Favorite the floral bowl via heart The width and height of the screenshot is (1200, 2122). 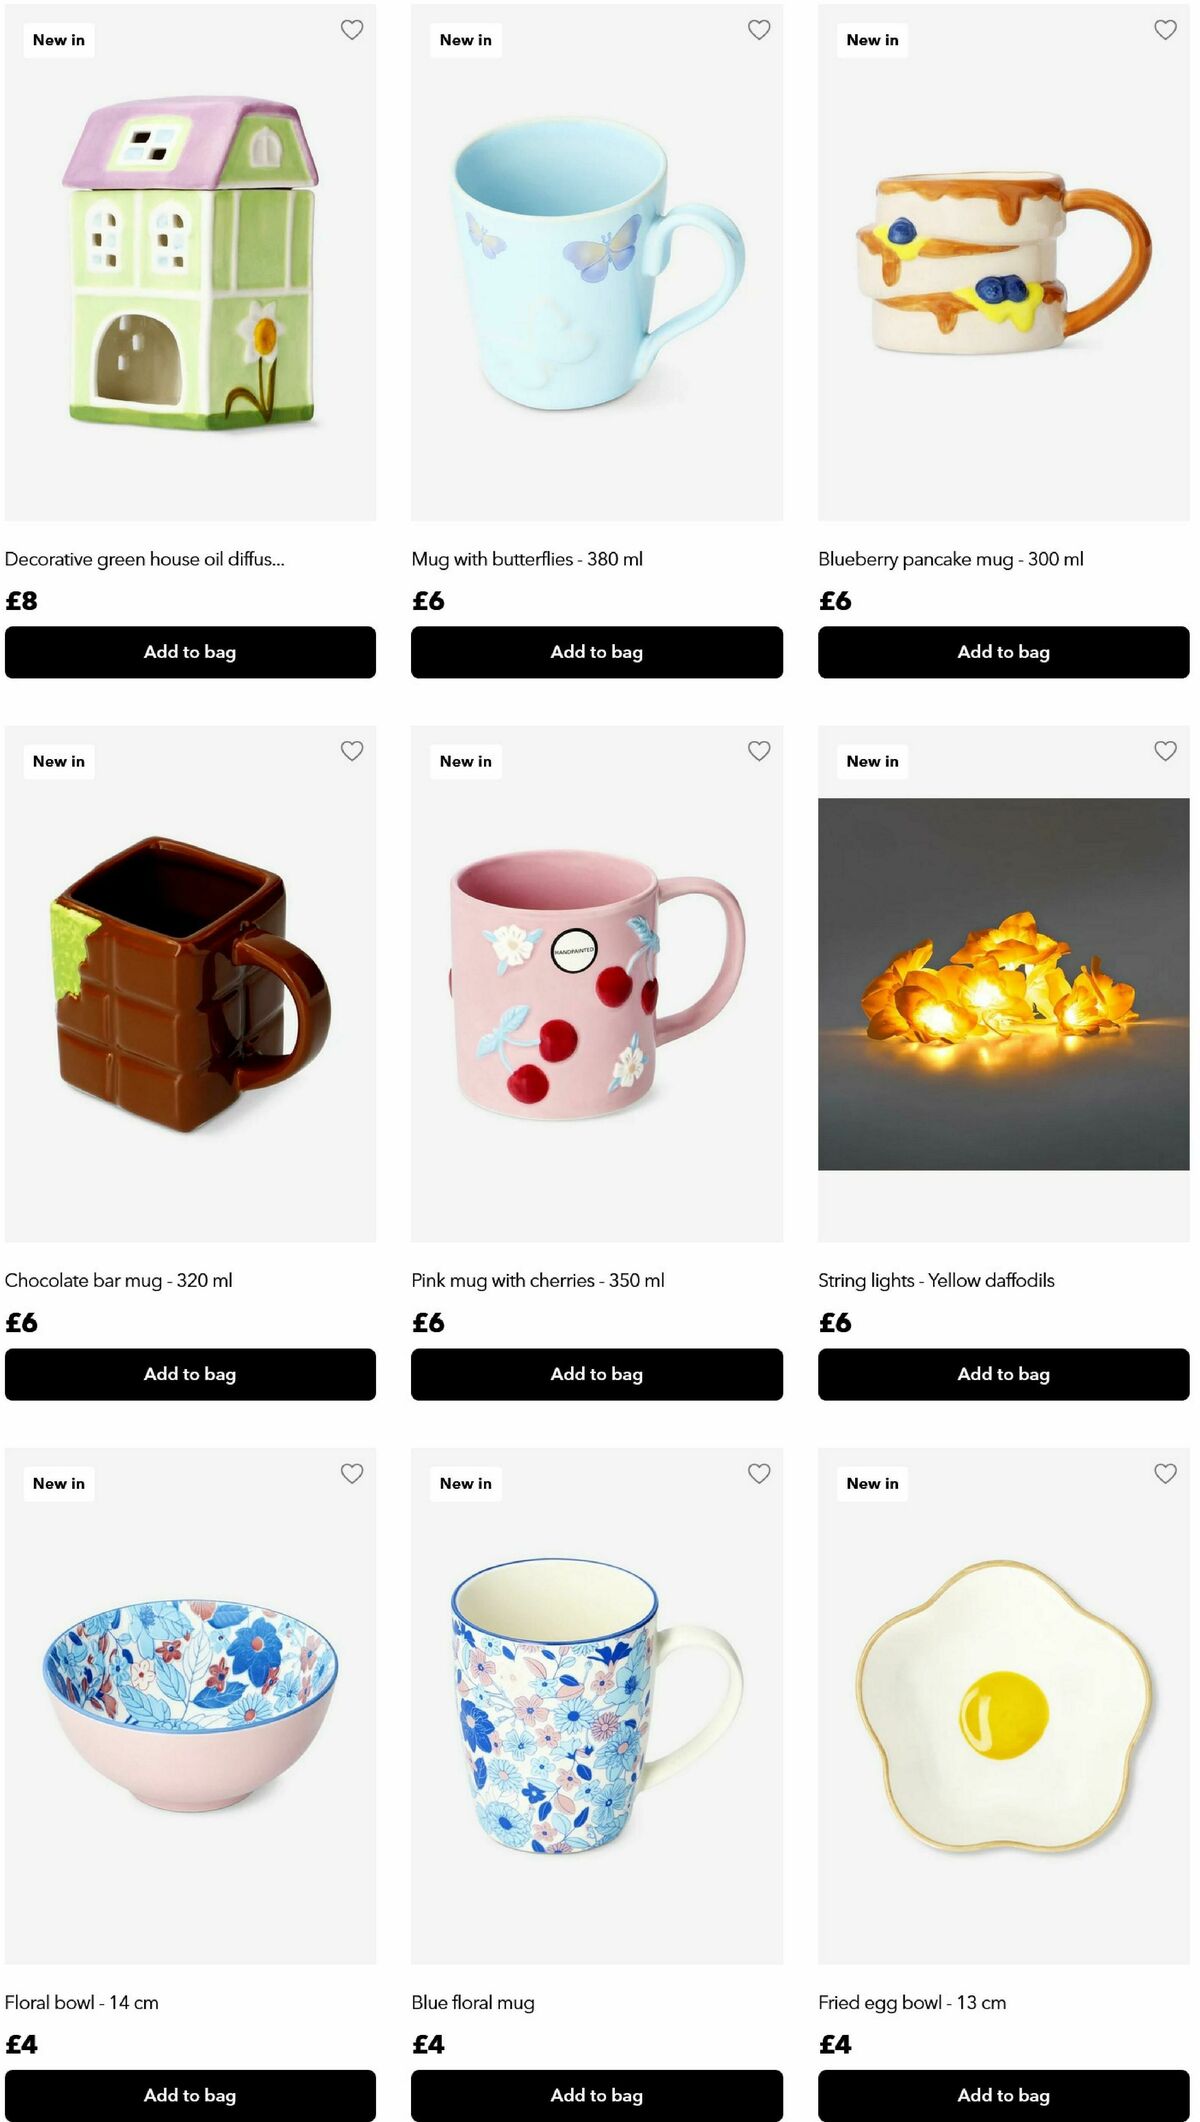pyautogui.click(x=352, y=1473)
